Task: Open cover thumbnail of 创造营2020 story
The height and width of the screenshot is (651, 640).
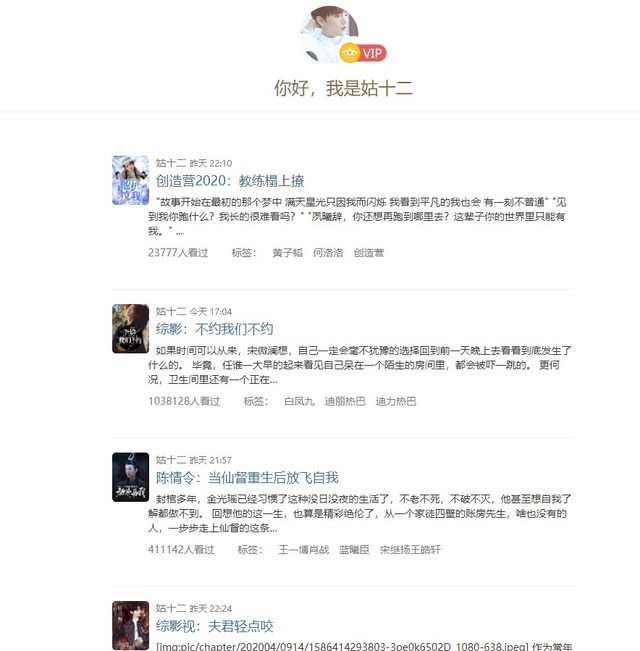Action: 130,180
